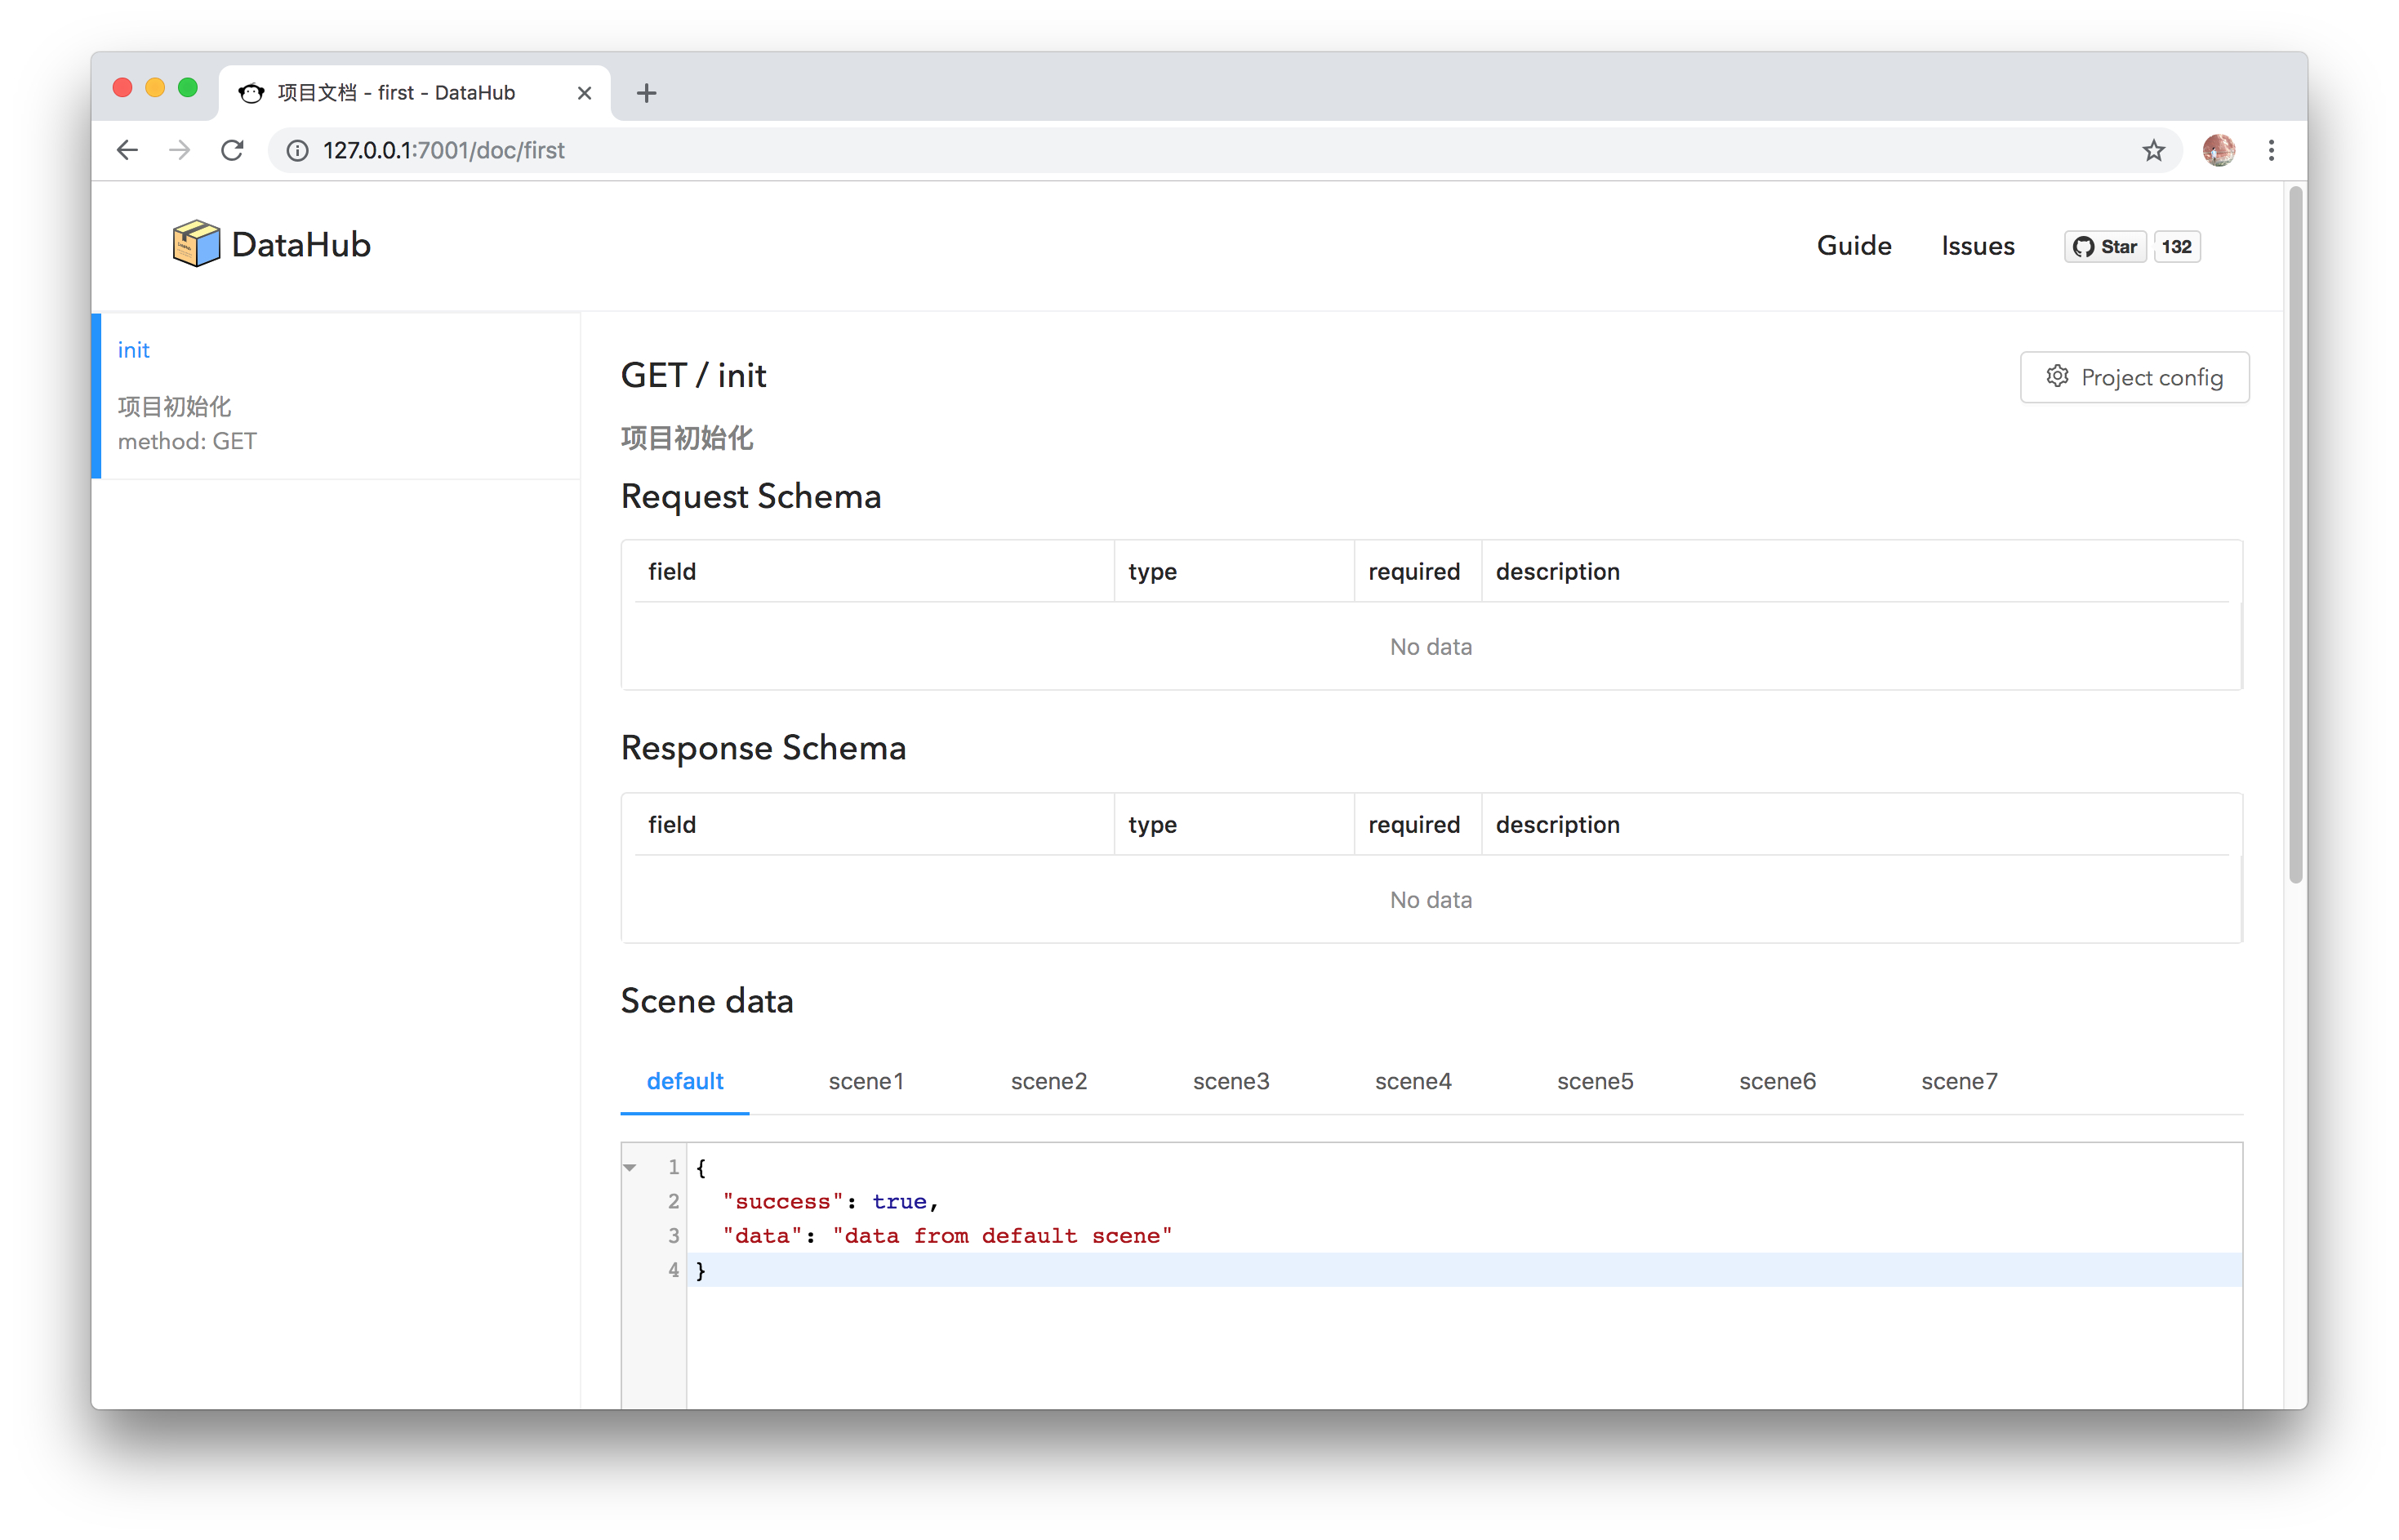Collapse JSON block with fold arrow at line 1
The height and width of the screenshot is (1540, 2399).
click(x=630, y=1167)
